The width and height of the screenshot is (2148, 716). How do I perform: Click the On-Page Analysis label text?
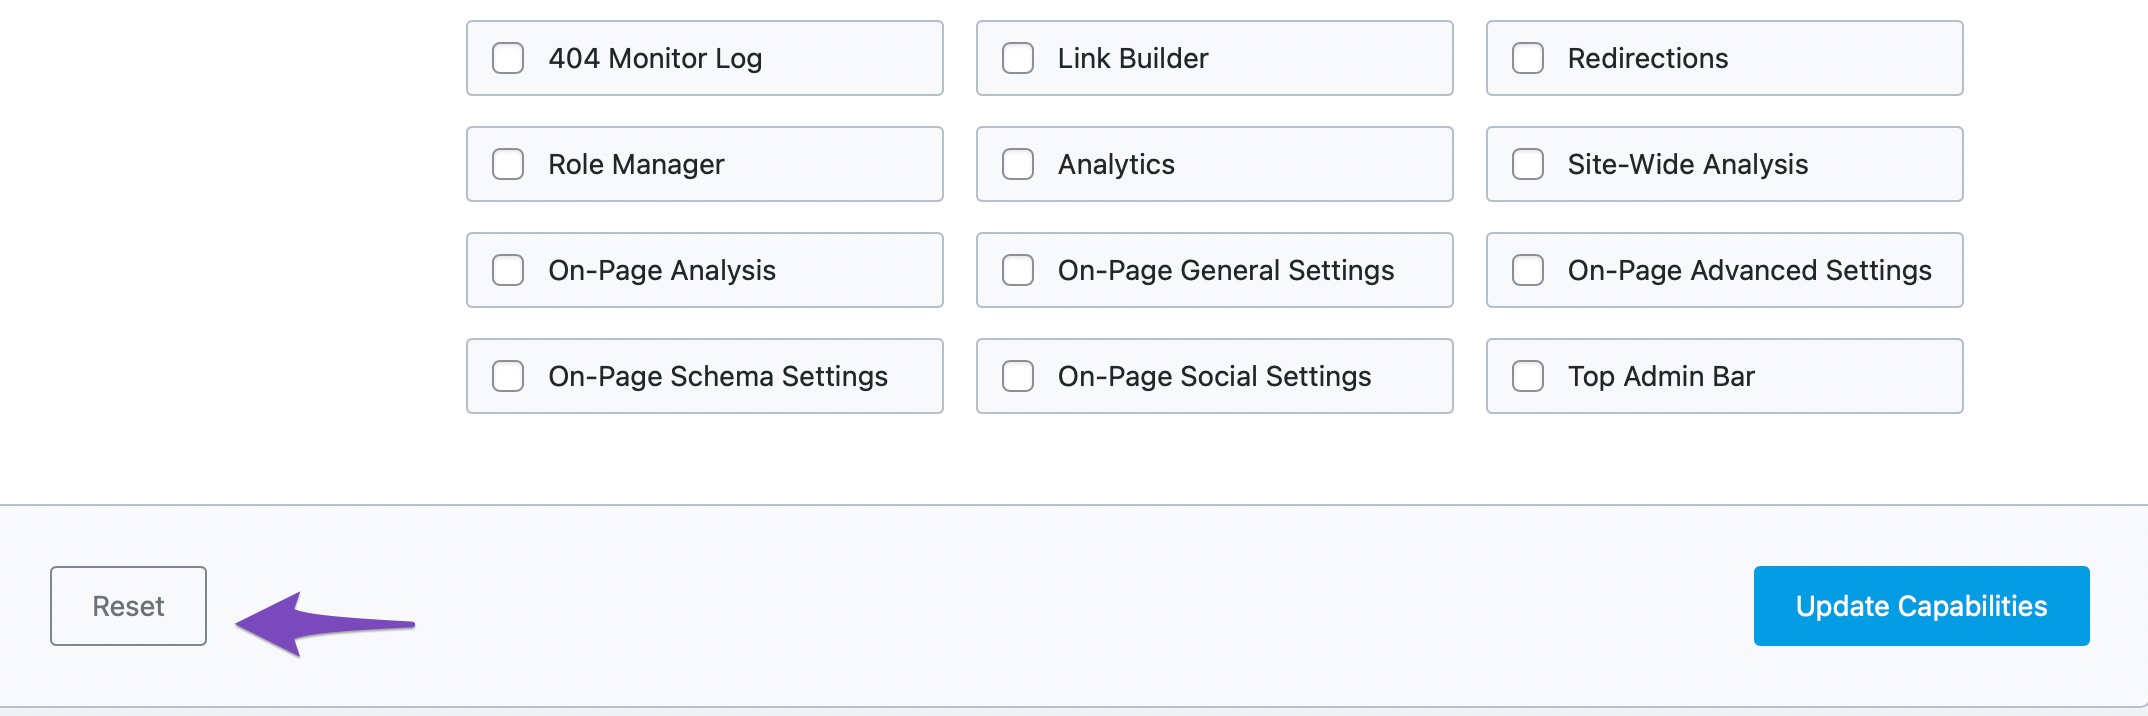coord(661,270)
